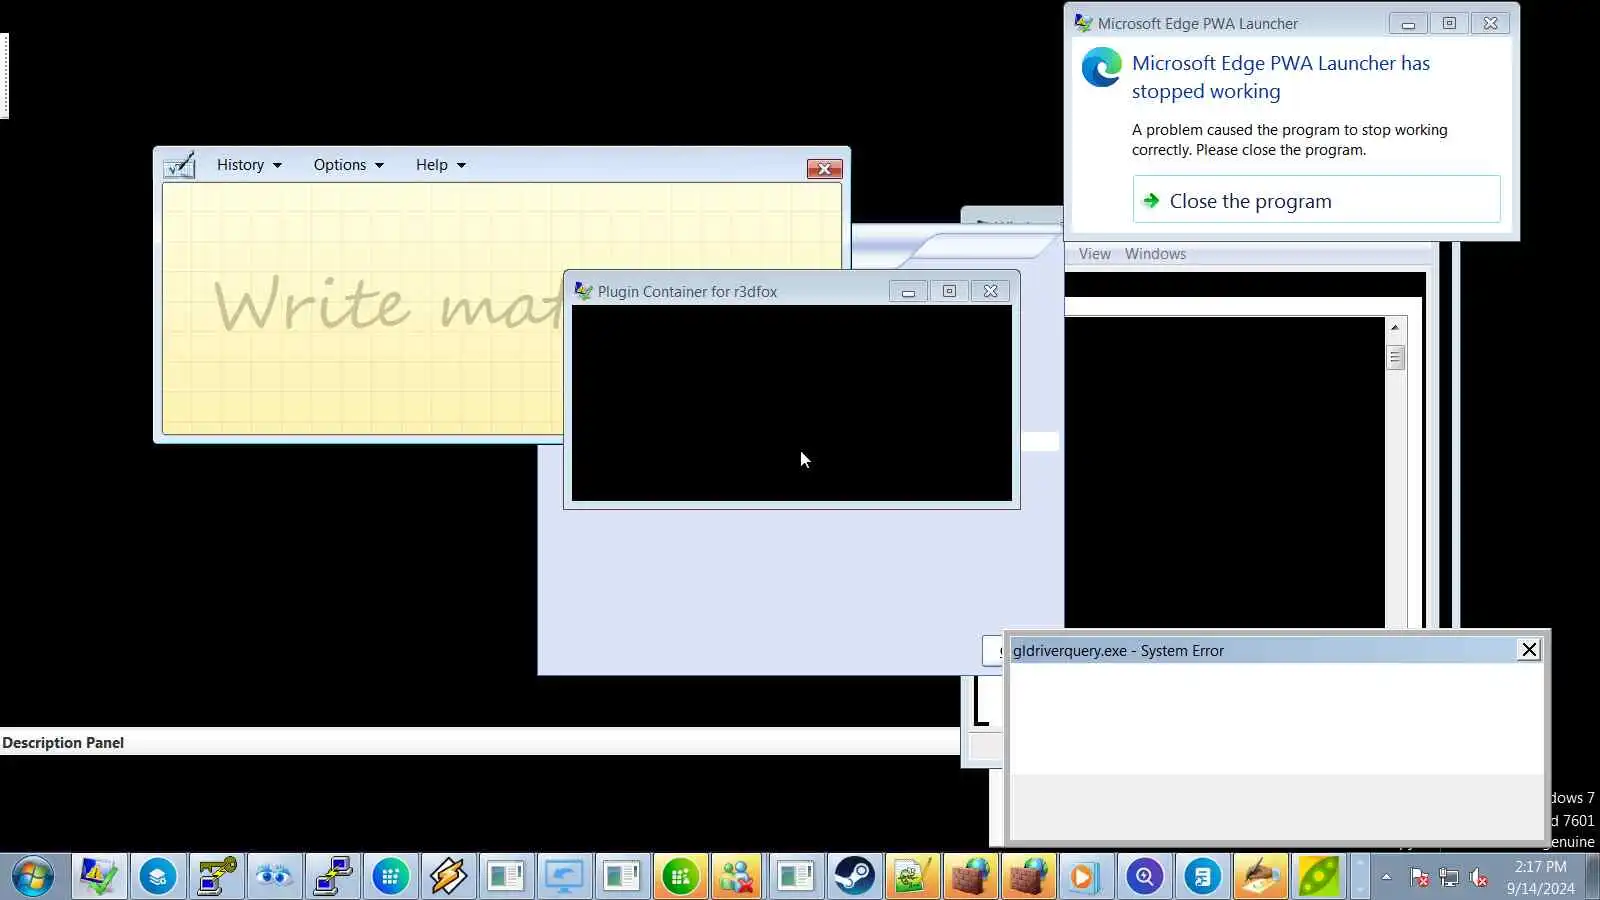Click the large Edge logo in the error dialog
This screenshot has width=1600, height=900.
pos(1102,68)
